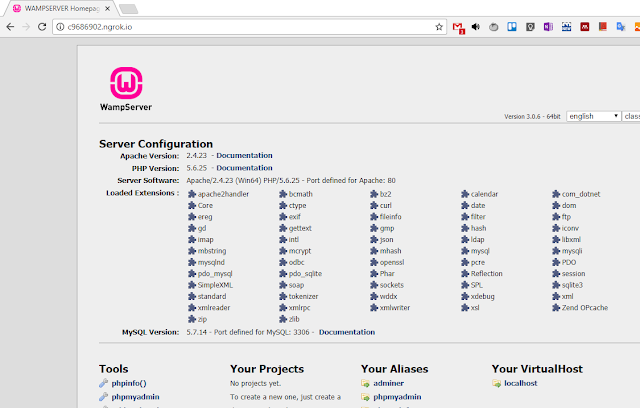
Task: Open a new browser tab
Action: click(x=129, y=9)
